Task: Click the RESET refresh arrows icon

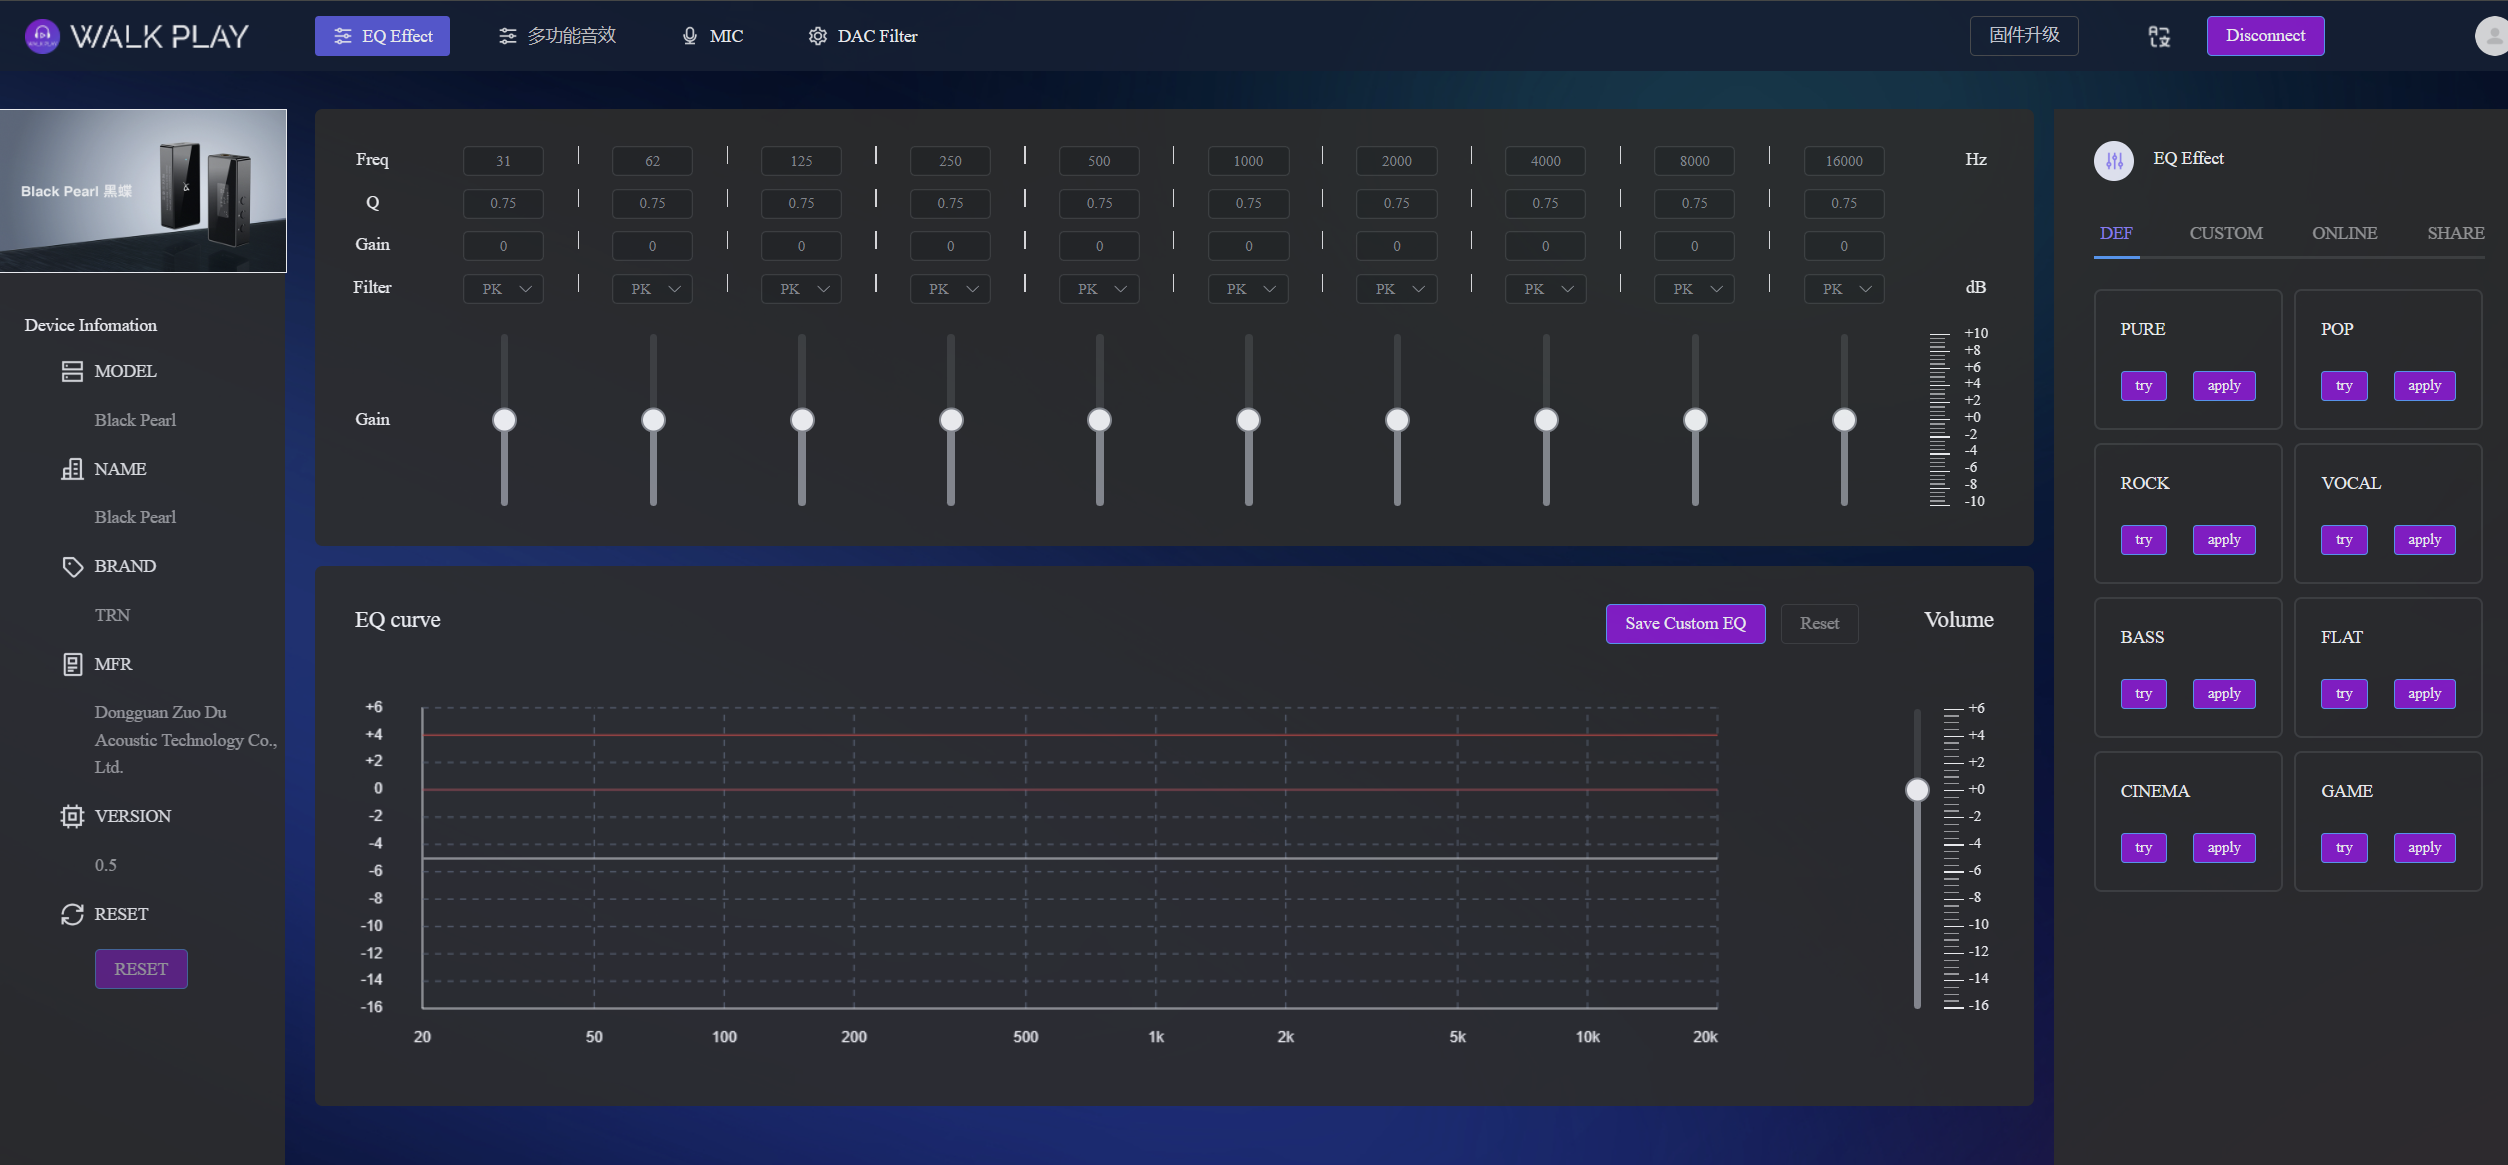Action: click(x=72, y=915)
